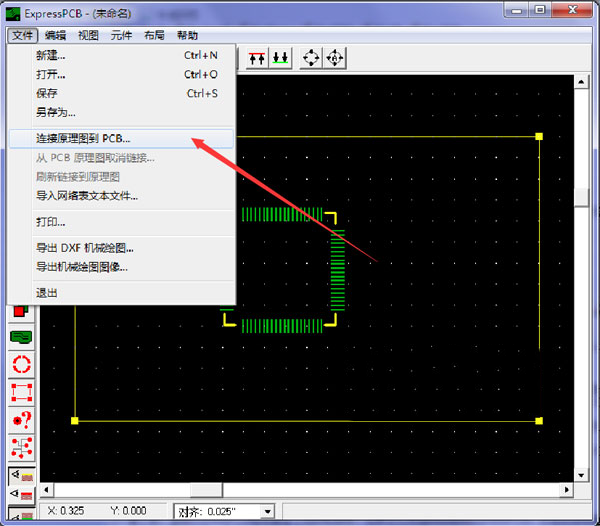Click the green pad row on component's right side
The width and height of the screenshot is (600, 526).
[x=338, y=270]
